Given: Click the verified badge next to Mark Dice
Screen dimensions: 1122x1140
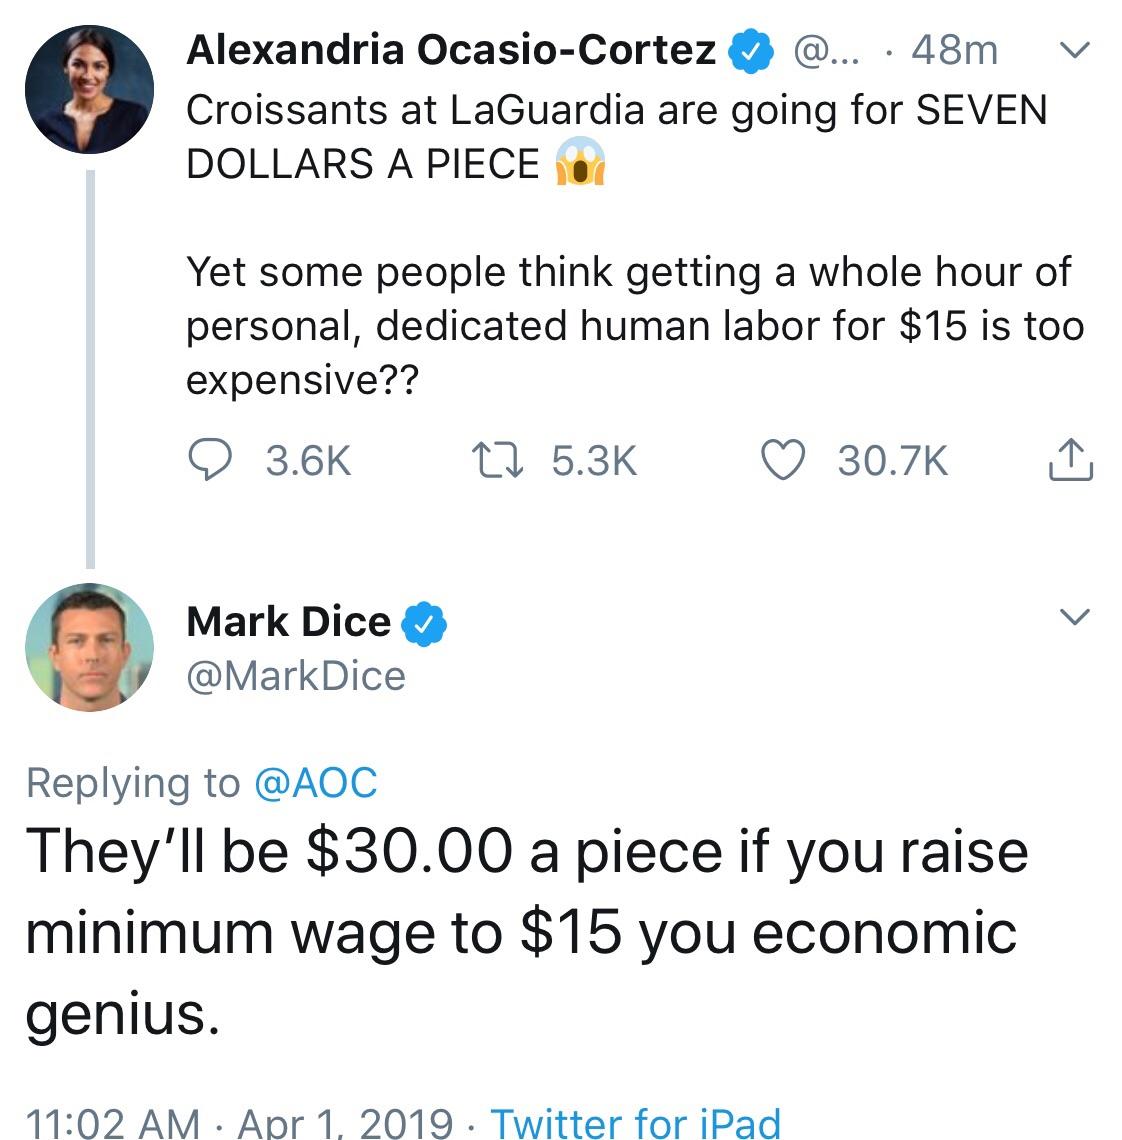Looking at the screenshot, I should click(425, 624).
